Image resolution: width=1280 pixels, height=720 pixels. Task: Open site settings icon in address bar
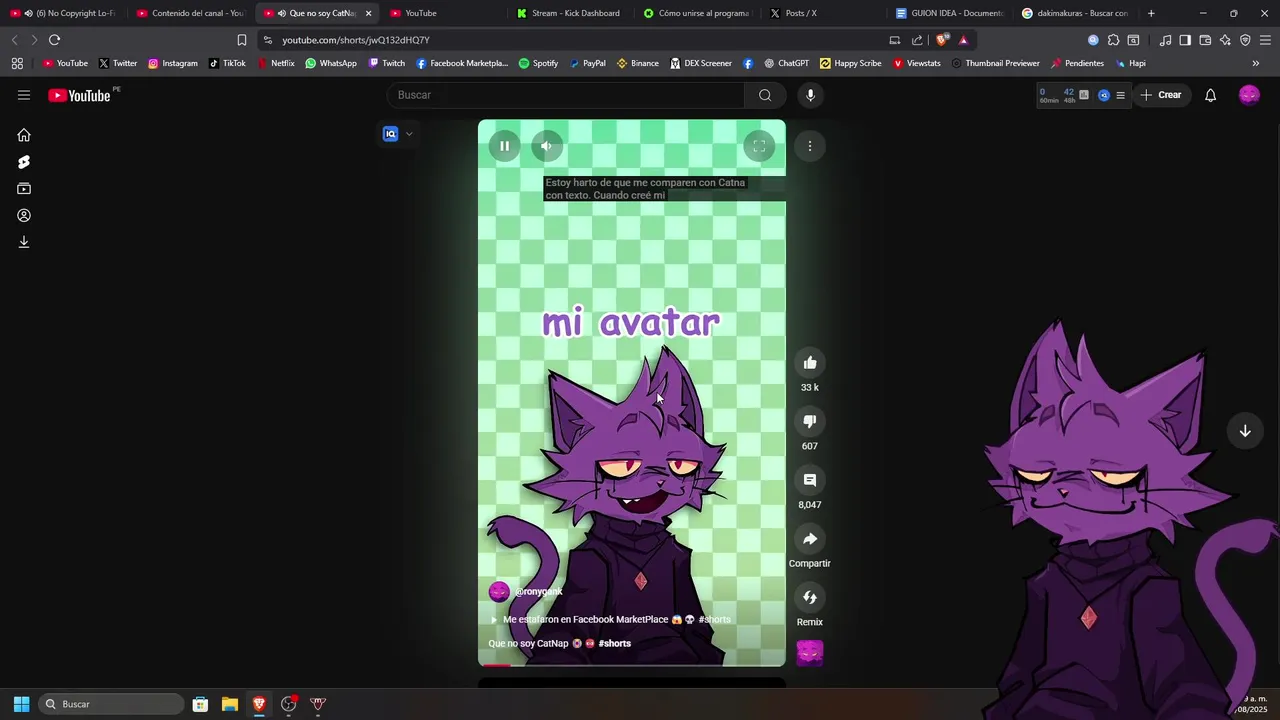[267, 40]
